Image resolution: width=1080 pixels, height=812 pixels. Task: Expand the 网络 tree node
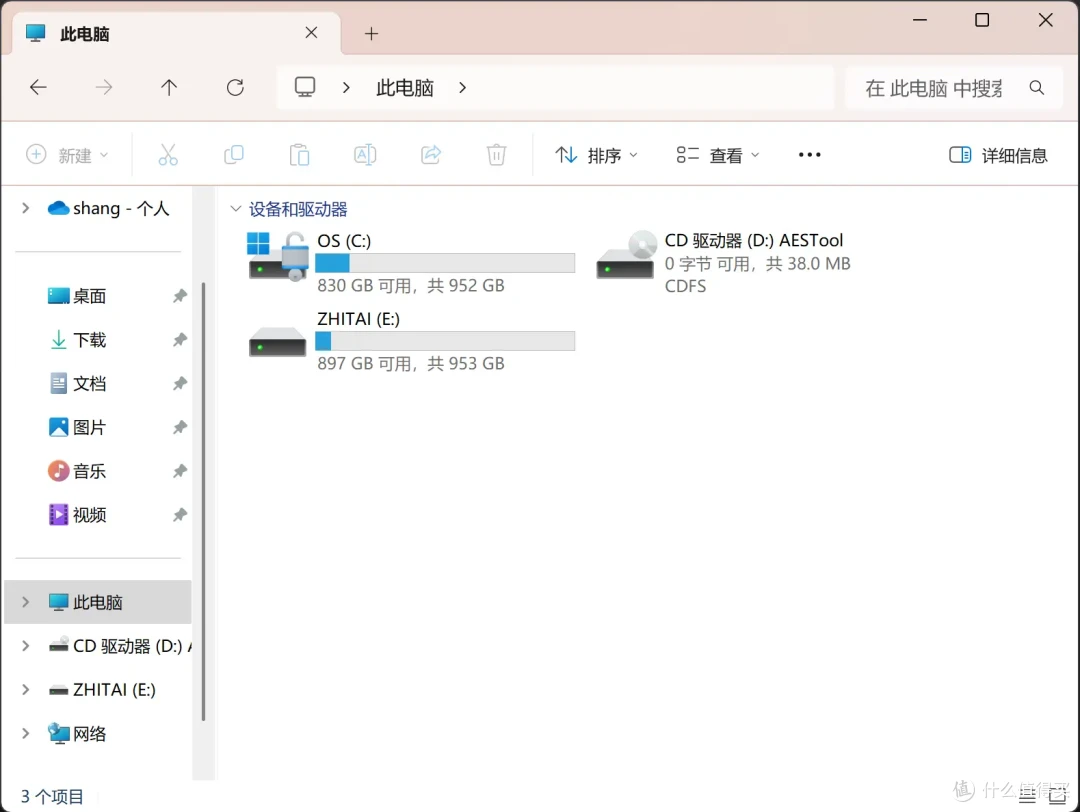(x=26, y=734)
